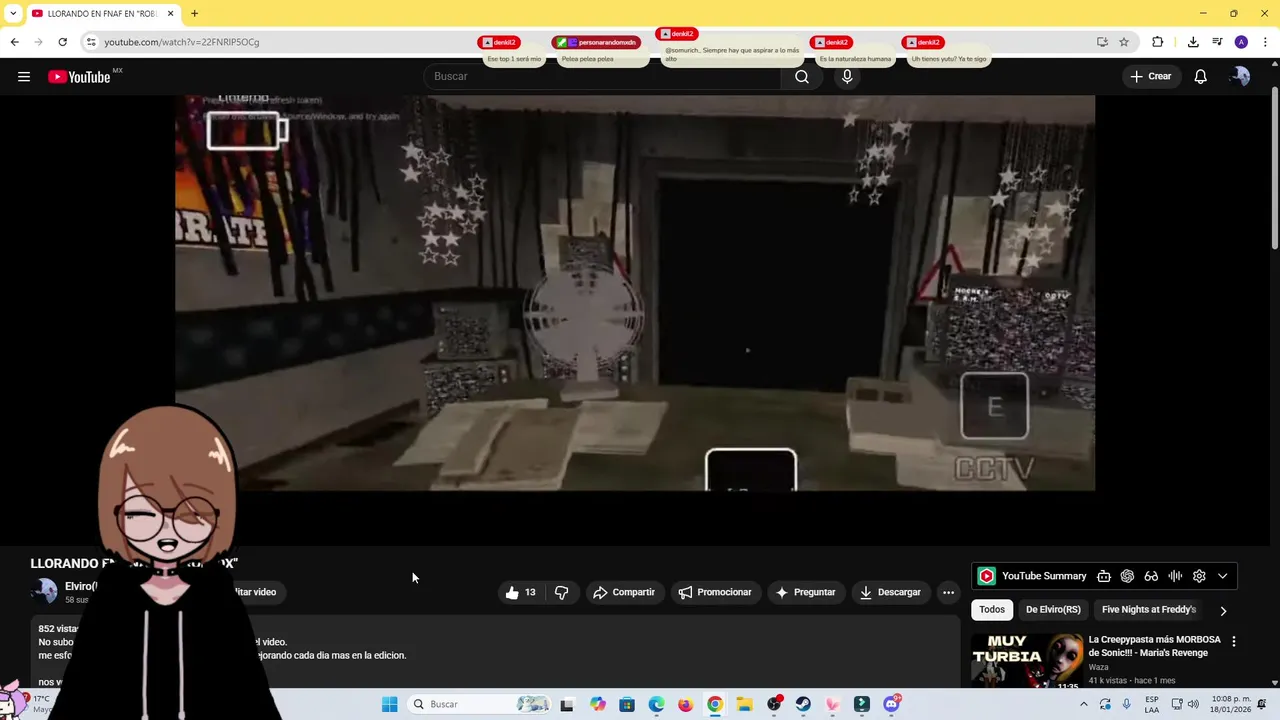The height and width of the screenshot is (720, 1280).
Task: Open the robot AI icon in YouTube Summary
Action: (x=1103, y=576)
